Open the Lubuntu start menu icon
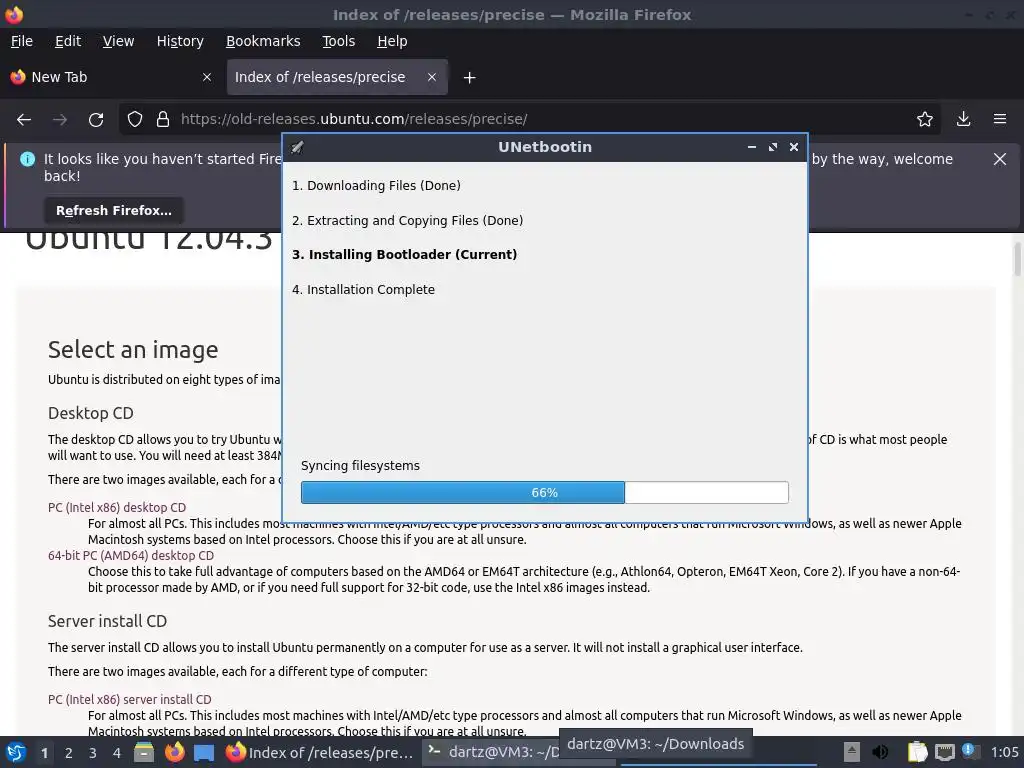Image resolution: width=1024 pixels, height=768 pixels. coord(16,752)
